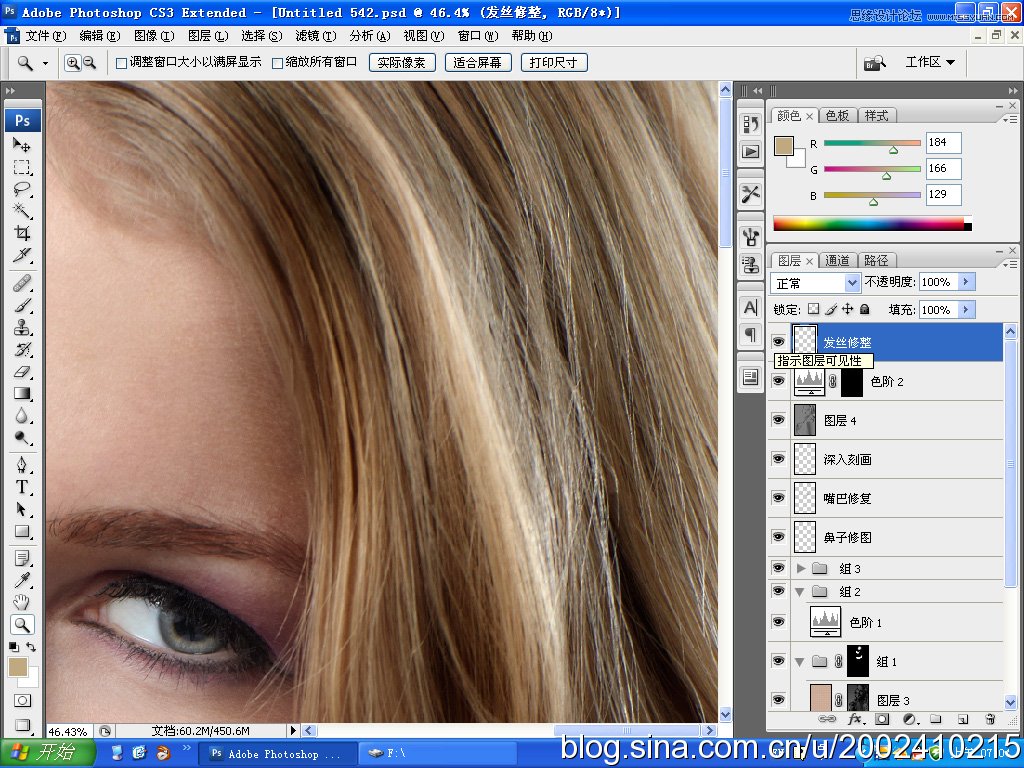Switch to Adobe Photoshop taskbar button

click(276, 754)
